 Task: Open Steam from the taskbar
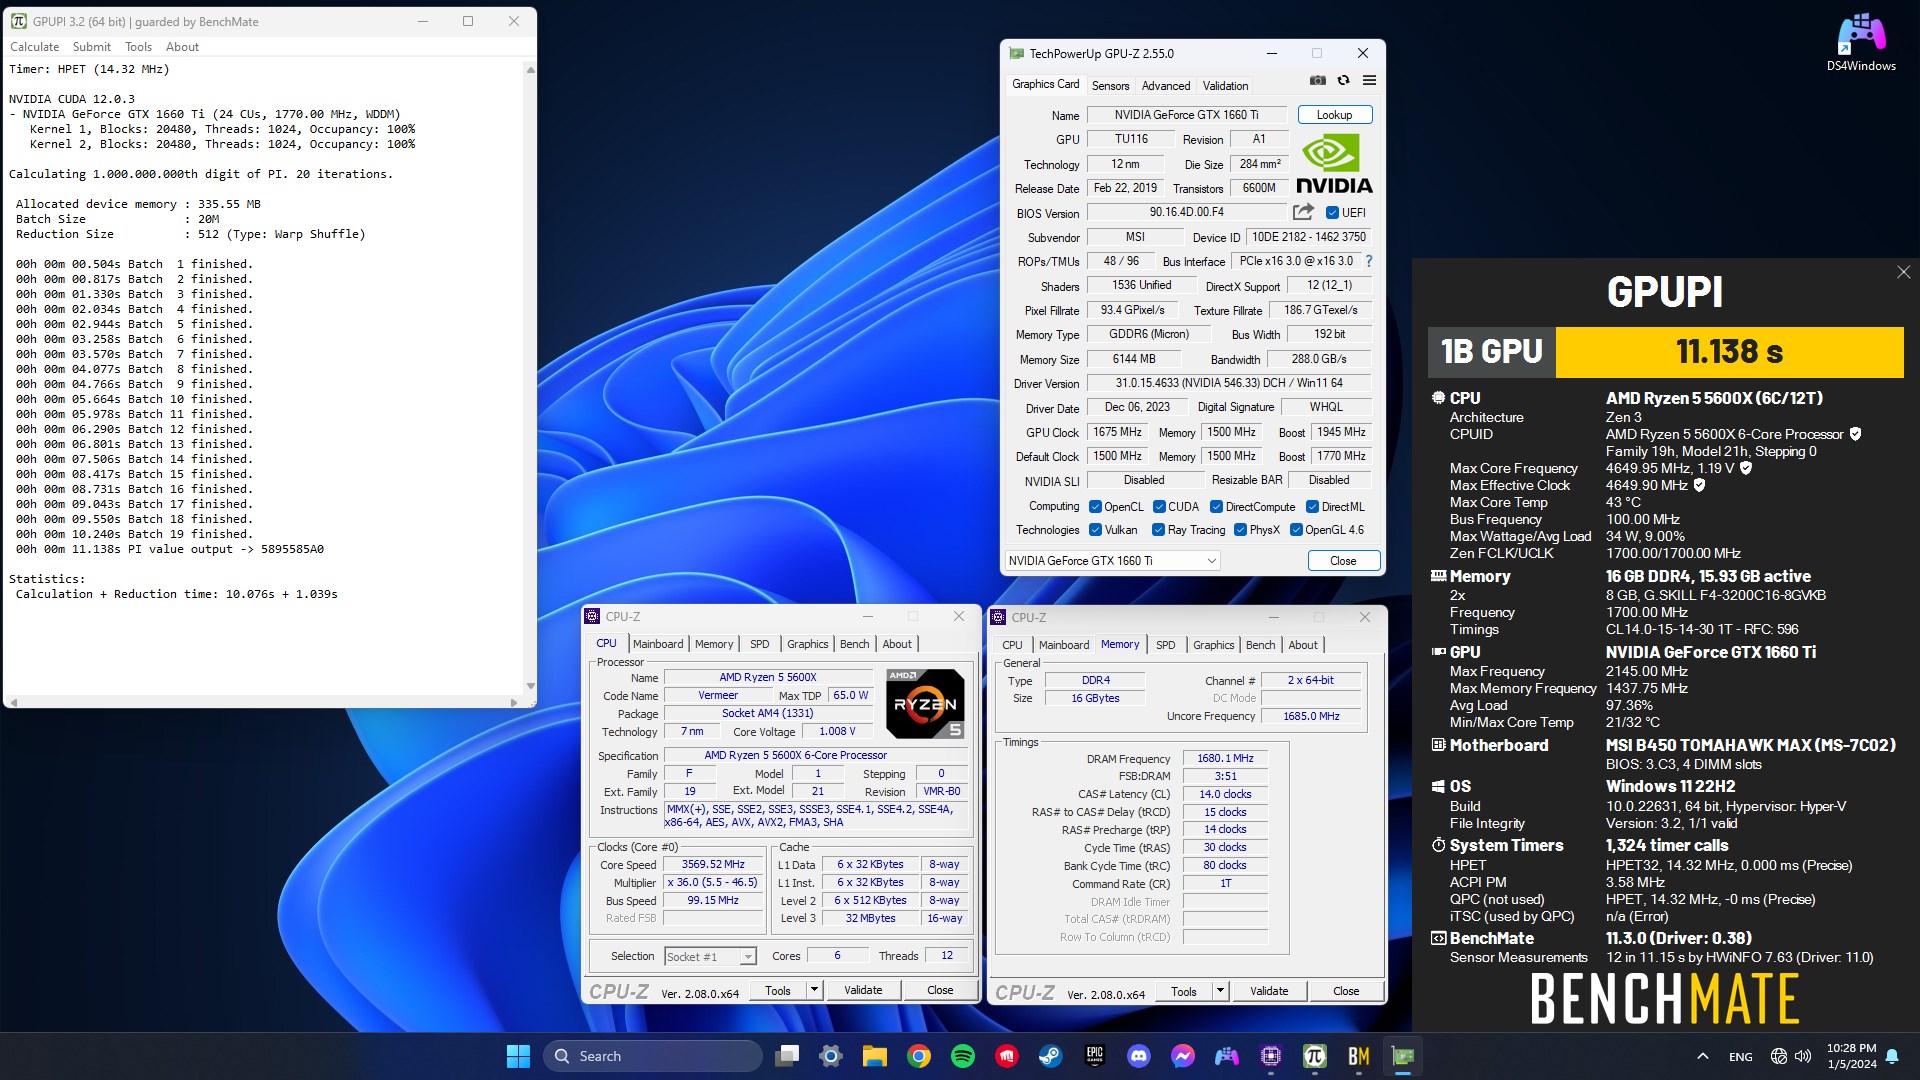coord(1051,1056)
